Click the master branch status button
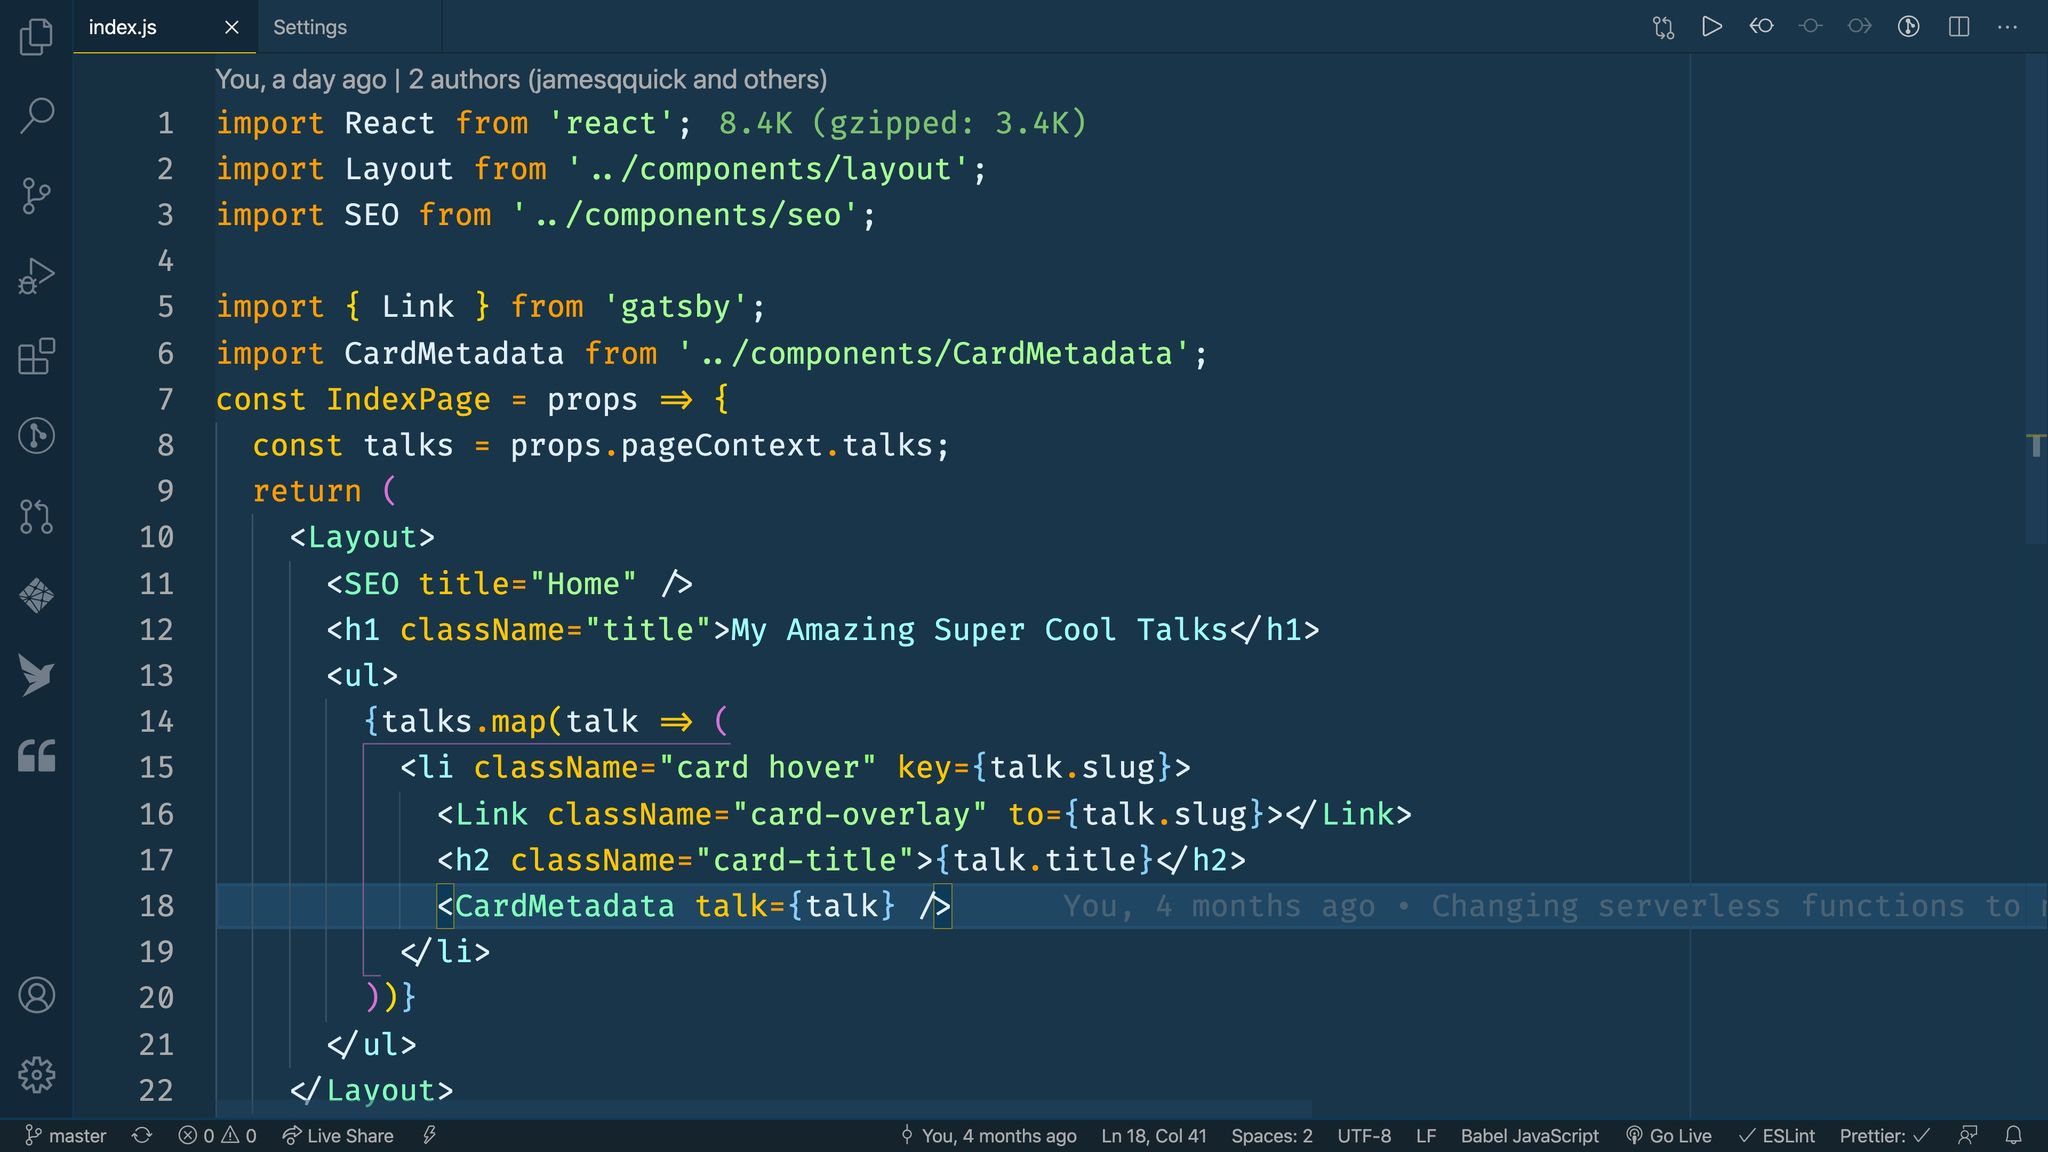The image size is (2048, 1152). [x=66, y=1136]
